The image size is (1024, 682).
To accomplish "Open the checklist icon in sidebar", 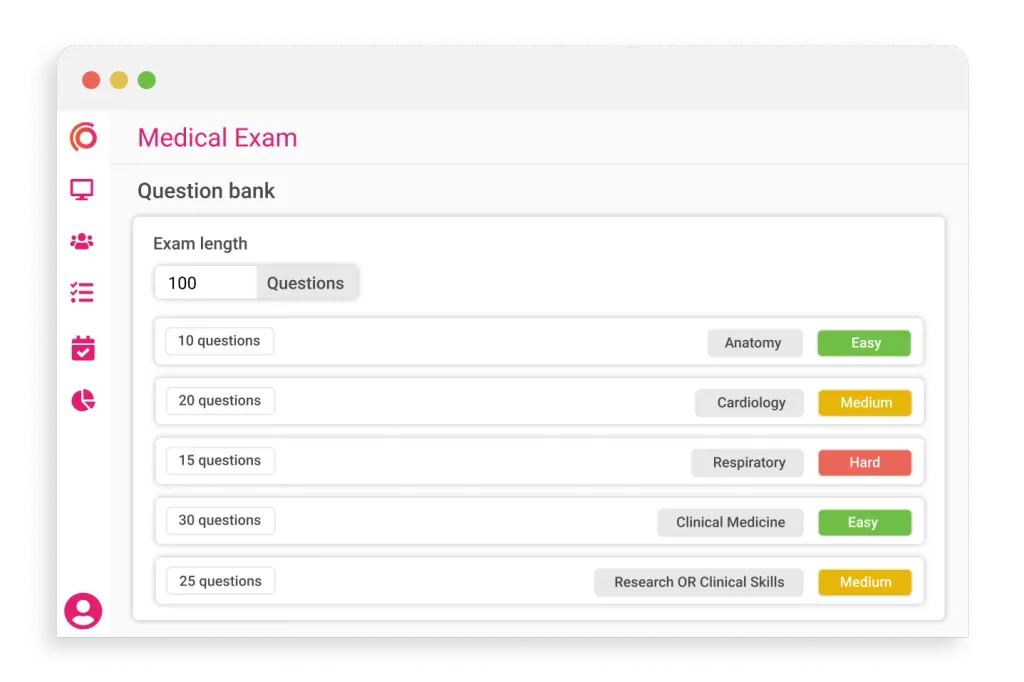I will point(82,293).
